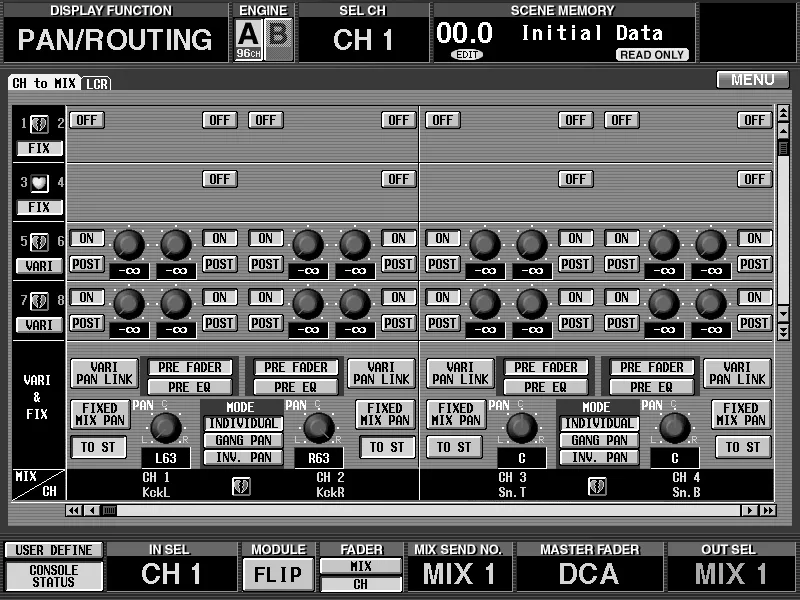Click the VARI button for MIX 5/6
800x600 pixels.
[39, 266]
